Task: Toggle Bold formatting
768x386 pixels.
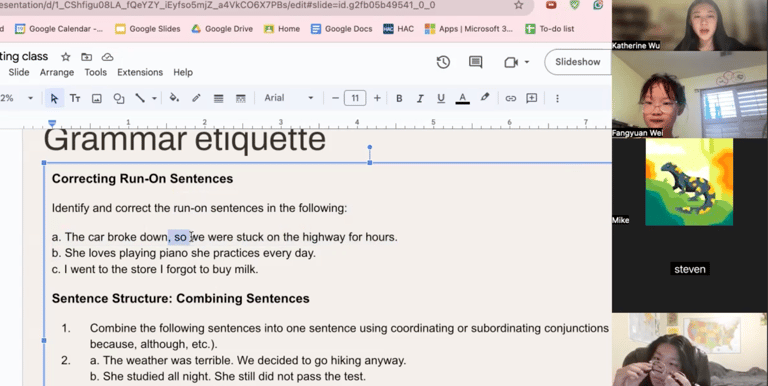Action: coord(399,98)
